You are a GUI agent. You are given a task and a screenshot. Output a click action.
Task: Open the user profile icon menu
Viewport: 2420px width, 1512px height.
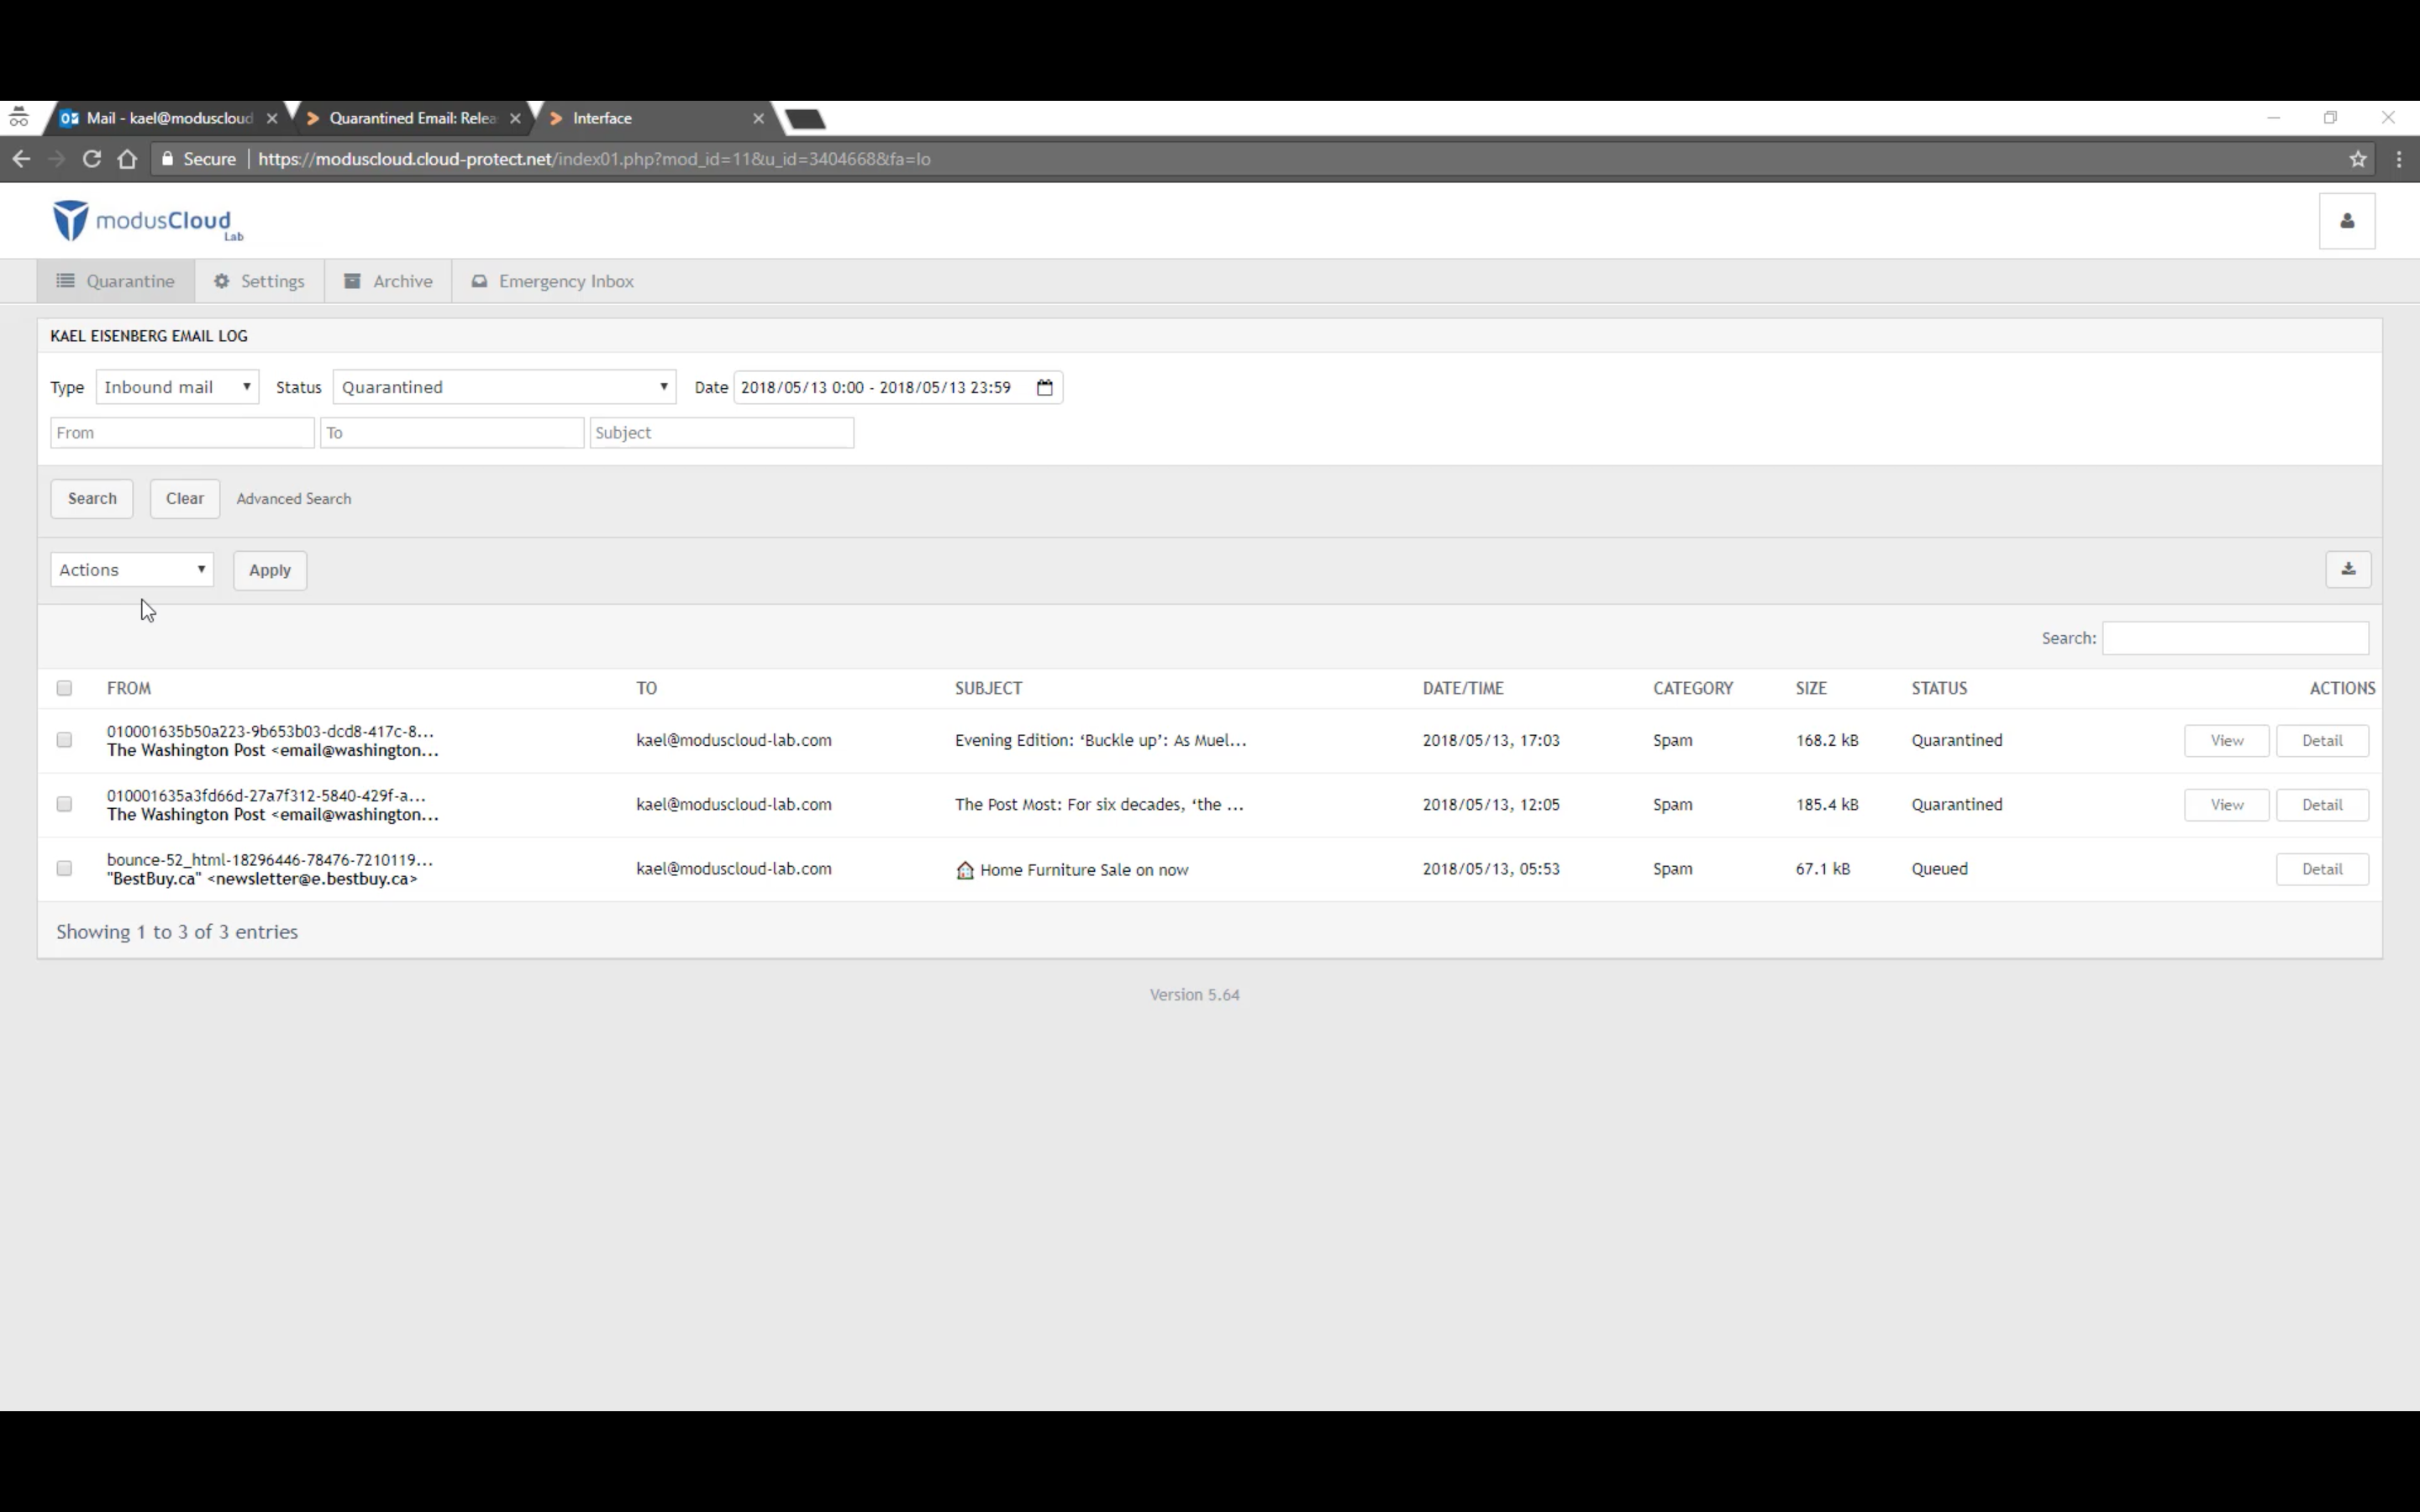[x=2346, y=221]
